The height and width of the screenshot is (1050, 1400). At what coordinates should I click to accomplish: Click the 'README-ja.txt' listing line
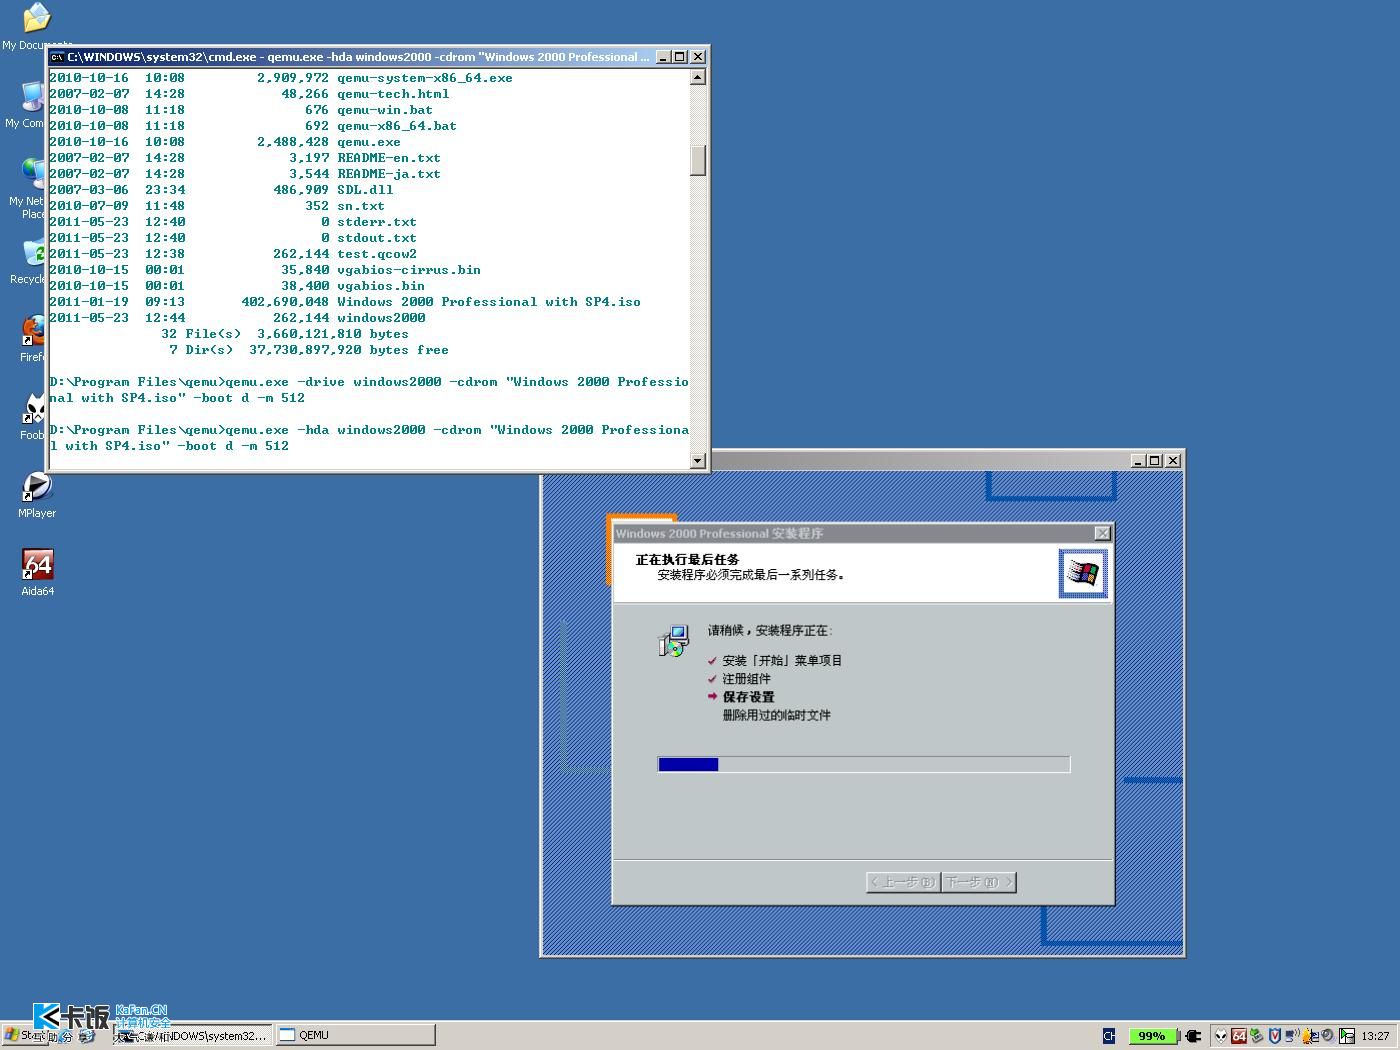245,174
